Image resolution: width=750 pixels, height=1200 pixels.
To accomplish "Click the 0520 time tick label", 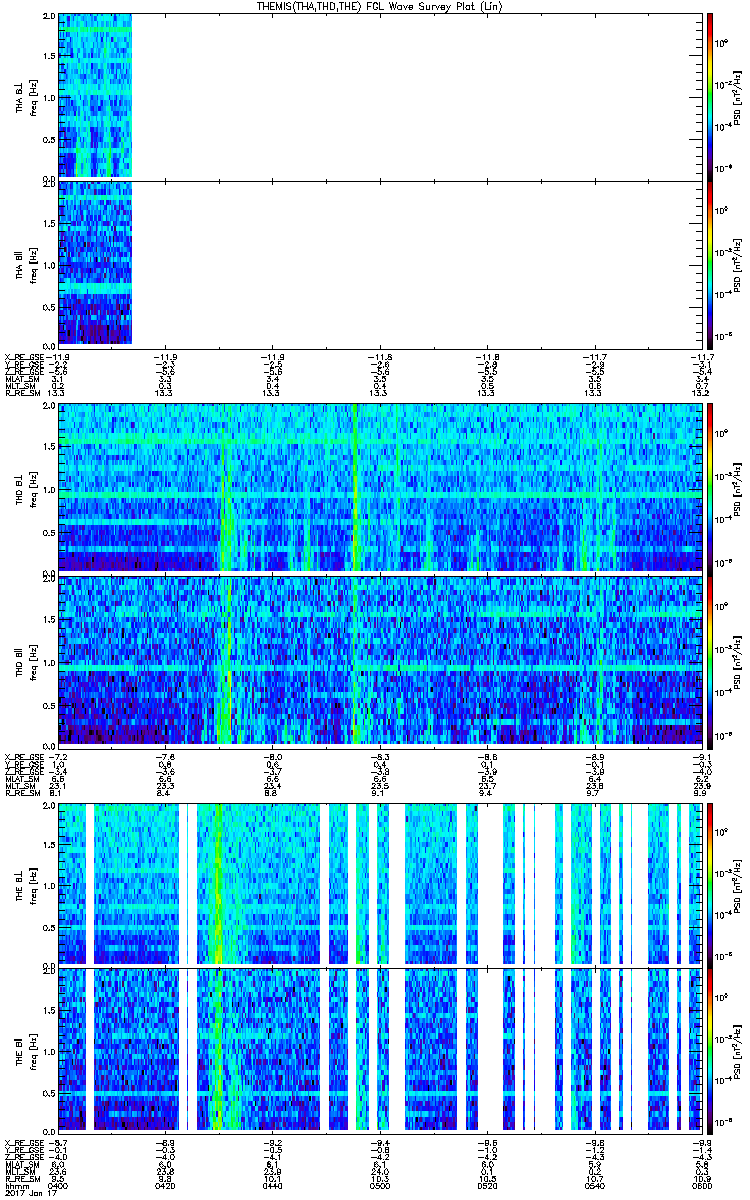I will pyautogui.click(x=486, y=1184).
